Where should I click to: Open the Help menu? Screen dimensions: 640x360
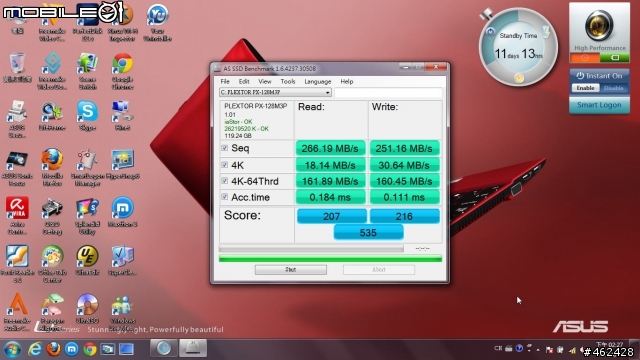click(x=347, y=82)
